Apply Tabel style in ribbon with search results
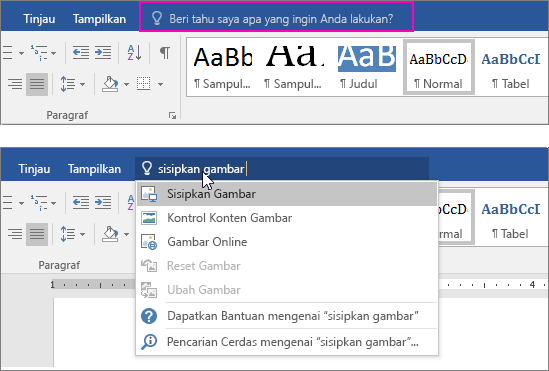The image size is (549, 371). (x=511, y=218)
